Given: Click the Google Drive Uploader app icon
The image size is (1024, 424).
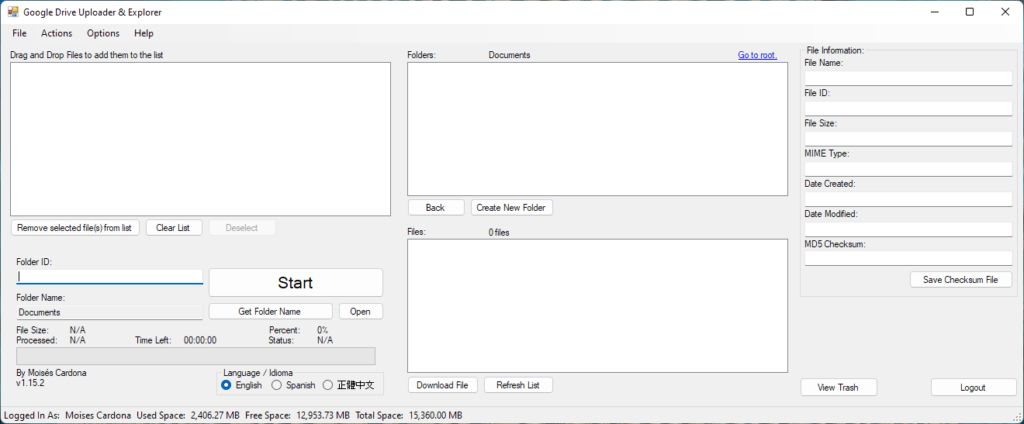Looking at the screenshot, I should (12, 12).
